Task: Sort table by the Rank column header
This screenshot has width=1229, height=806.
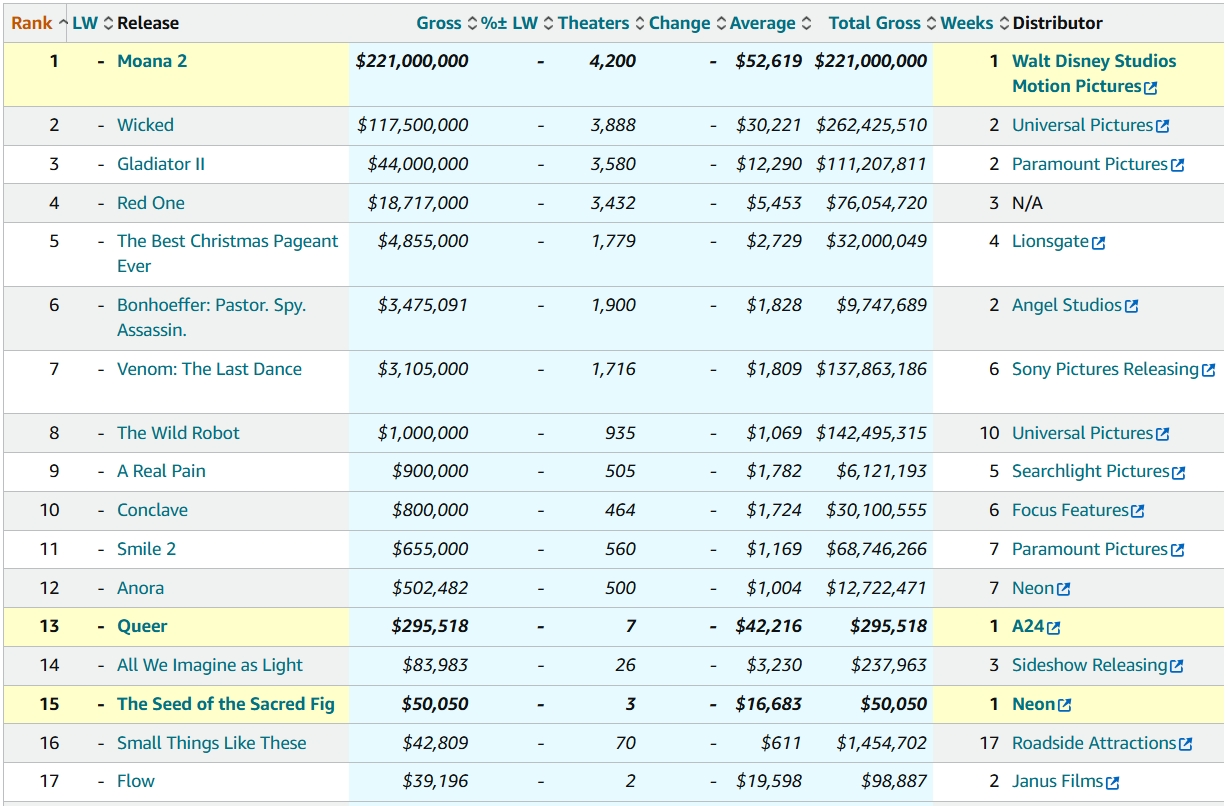Action: 39,23
